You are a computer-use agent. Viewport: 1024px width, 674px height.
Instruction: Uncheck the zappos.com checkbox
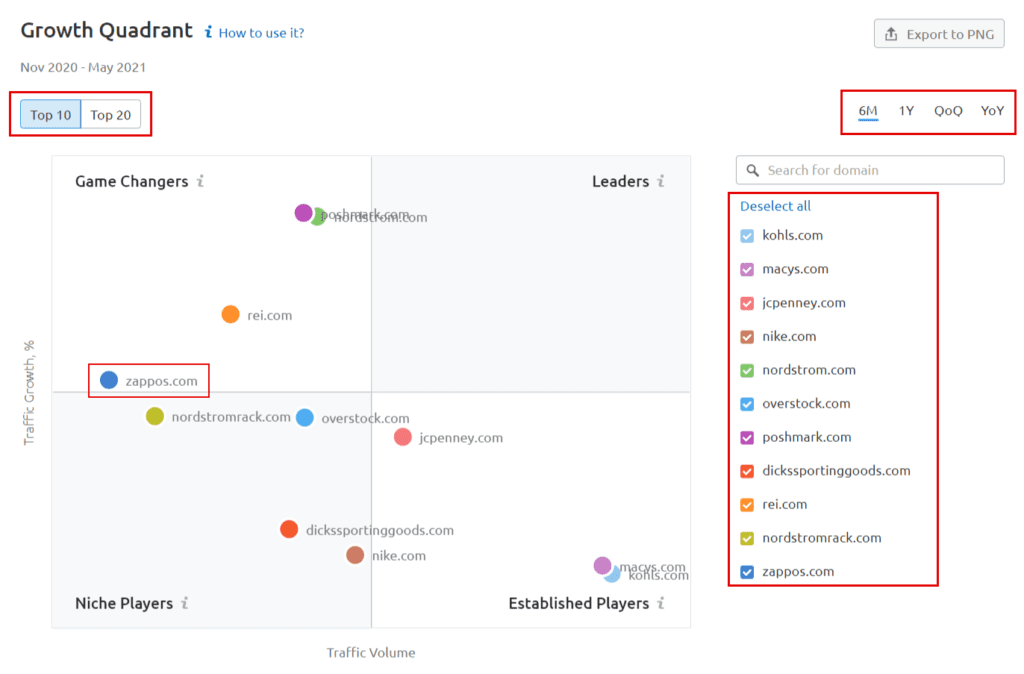747,572
